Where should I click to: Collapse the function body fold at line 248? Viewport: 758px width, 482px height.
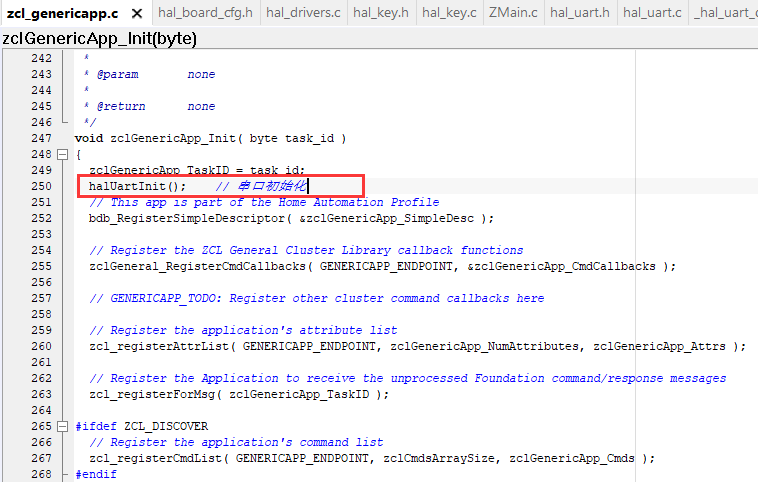click(x=62, y=155)
